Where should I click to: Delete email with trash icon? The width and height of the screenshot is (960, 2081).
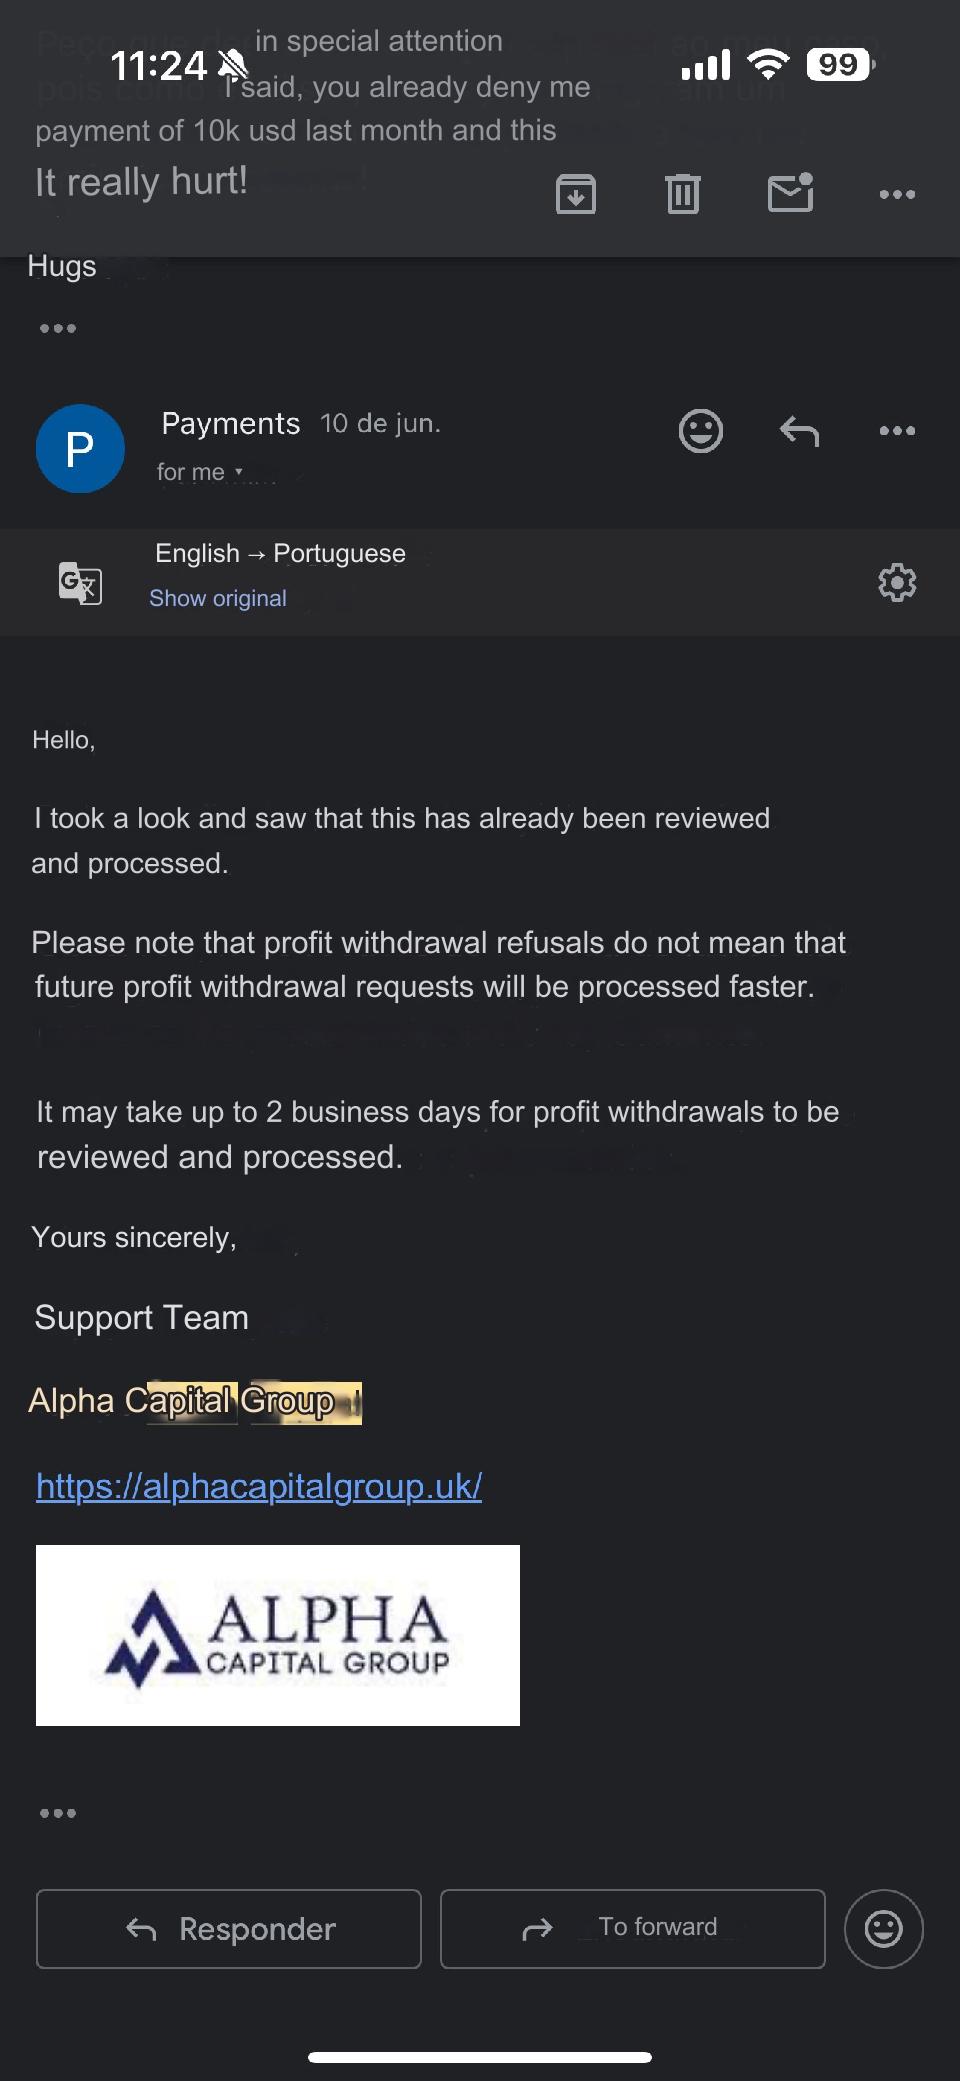coord(683,194)
